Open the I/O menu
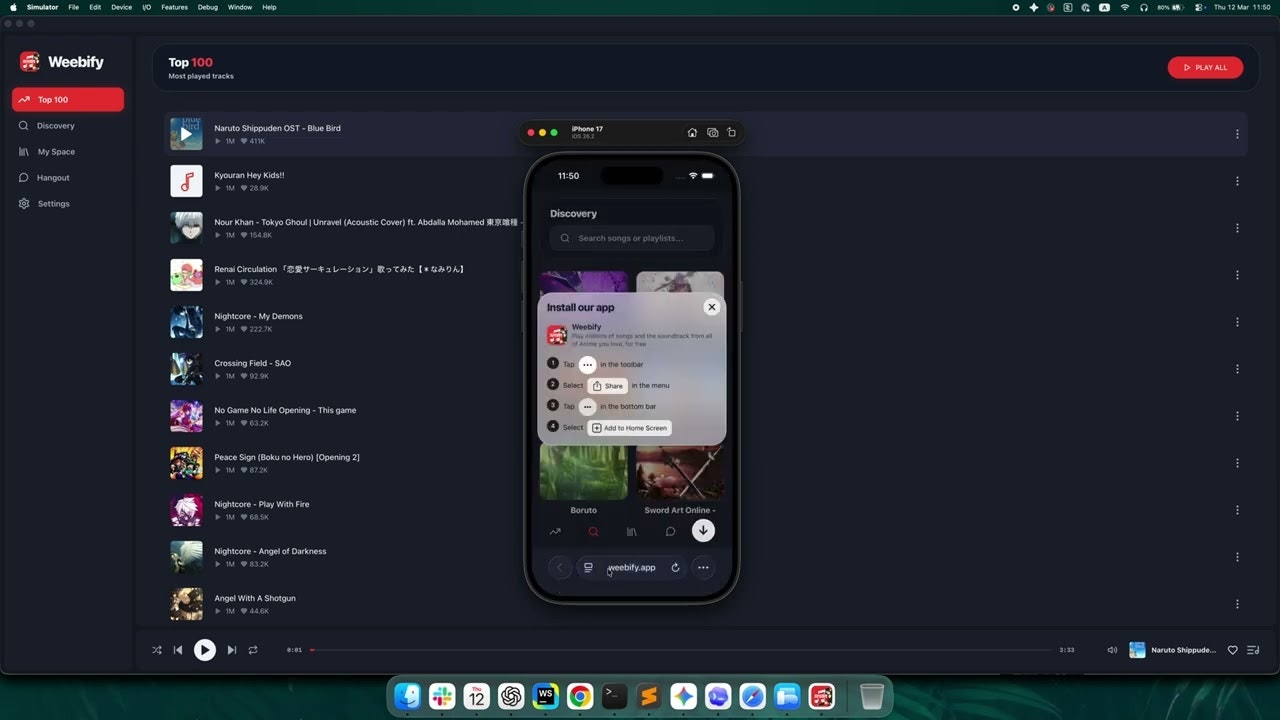1280x720 pixels. pos(147,7)
